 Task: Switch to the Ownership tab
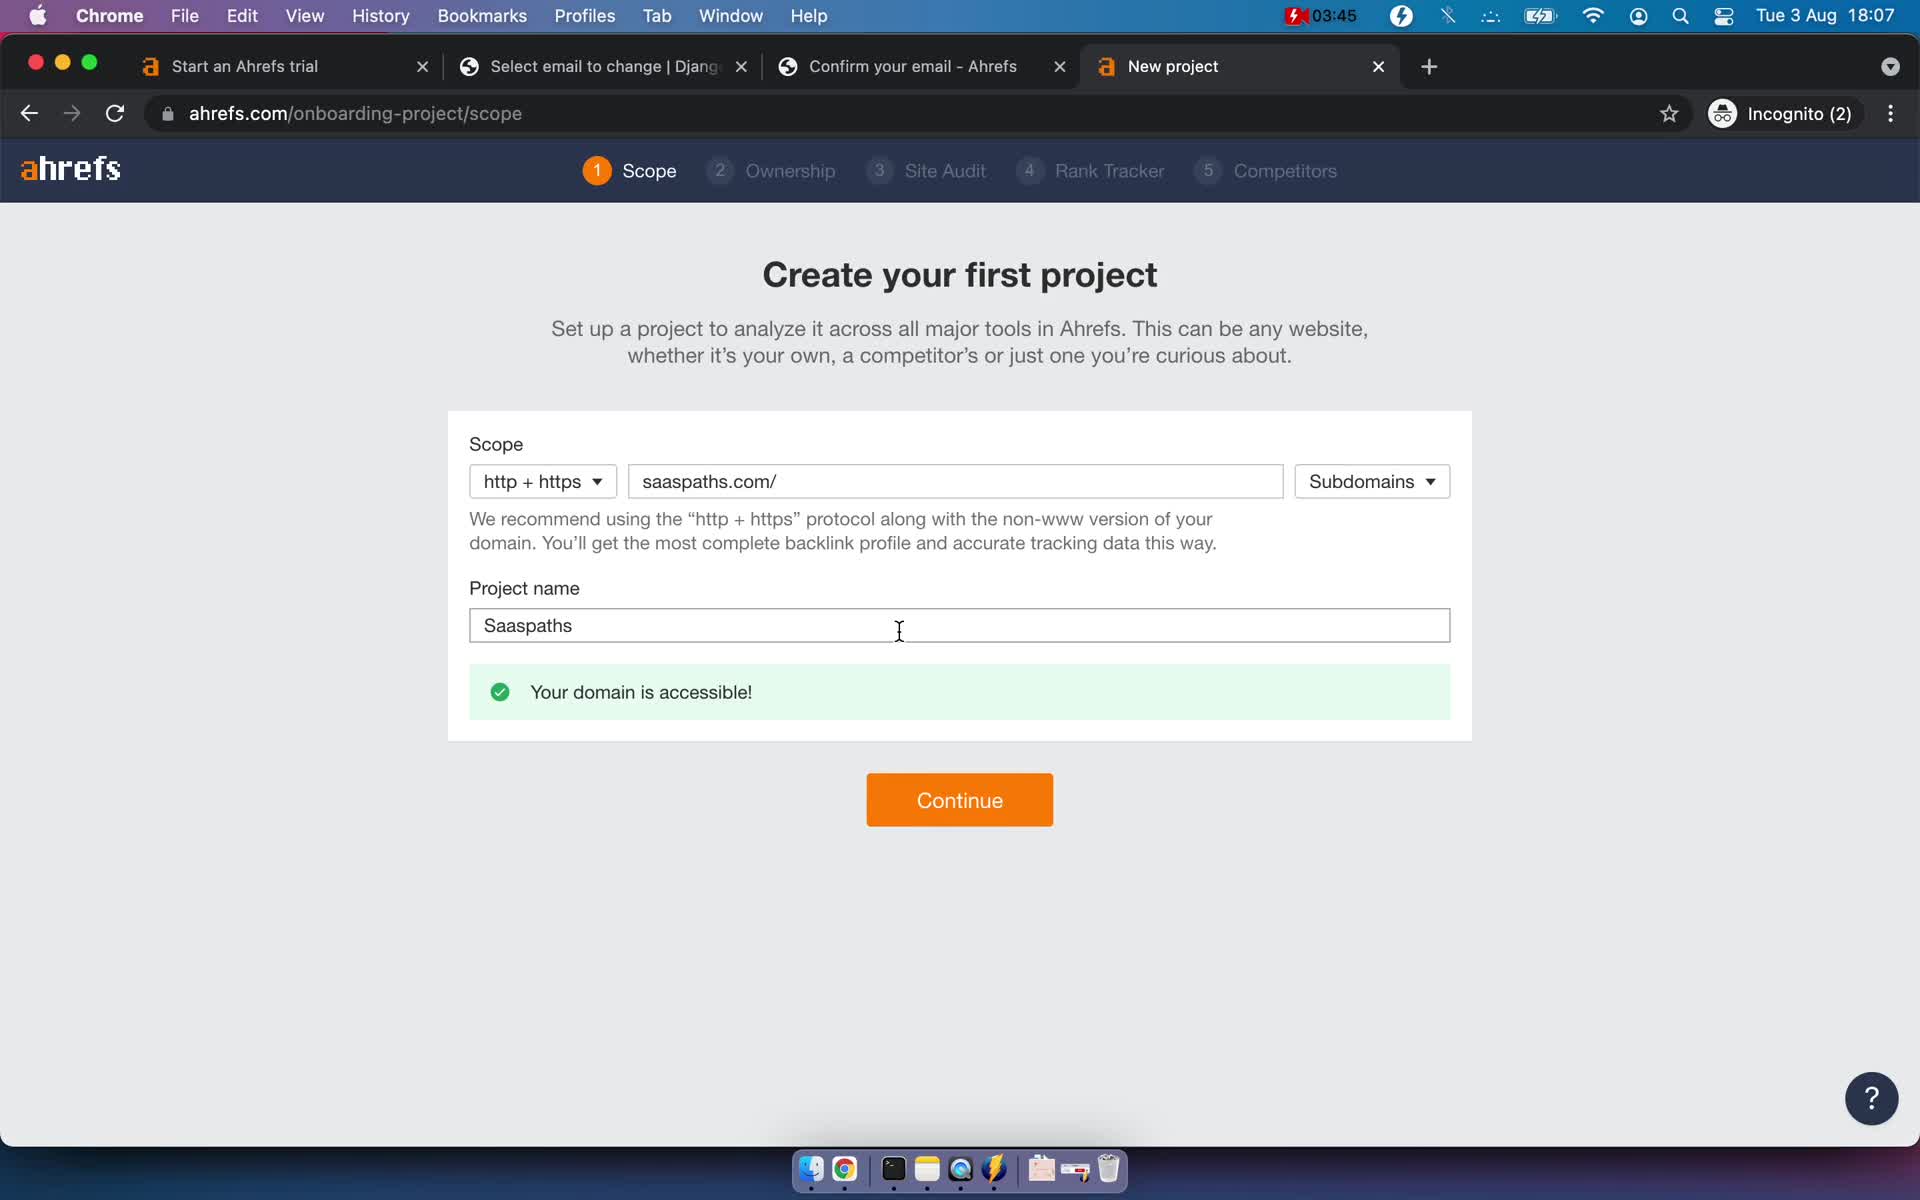coord(773,170)
